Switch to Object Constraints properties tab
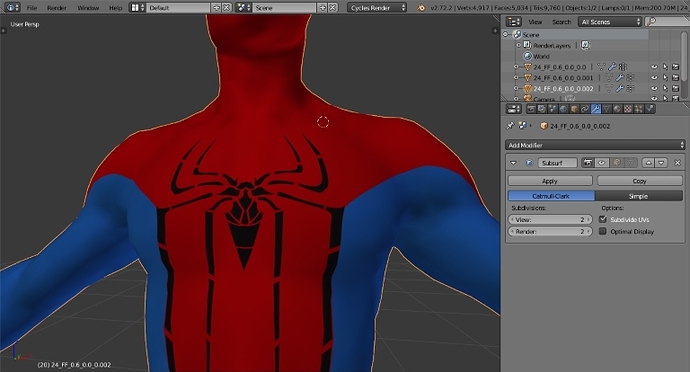690x372 pixels. [x=585, y=109]
